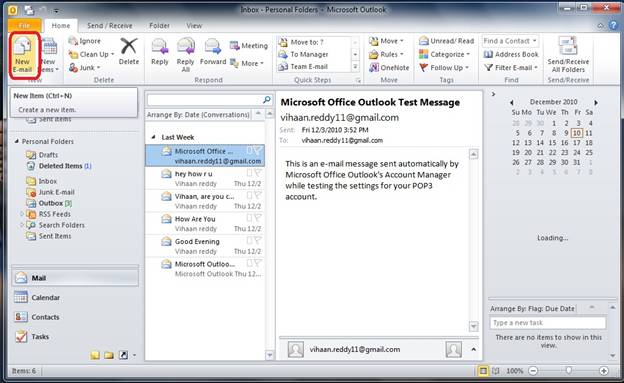Click the Find a Contact box
Viewport: 624px width, 383px height.
pos(510,41)
